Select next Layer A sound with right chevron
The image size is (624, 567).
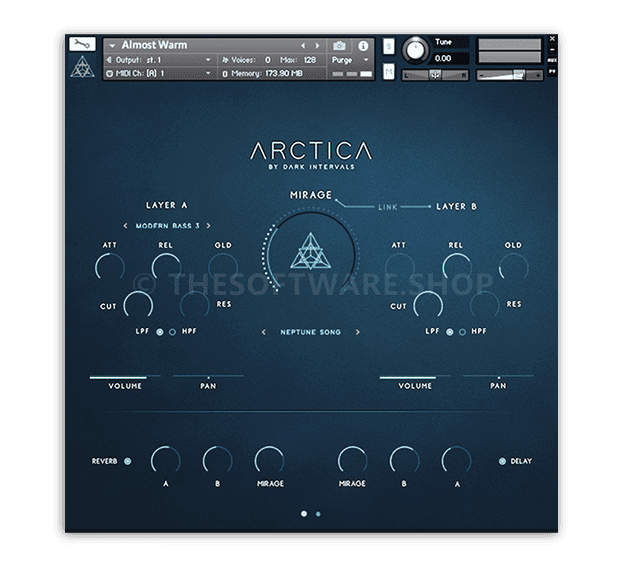[x=208, y=226]
